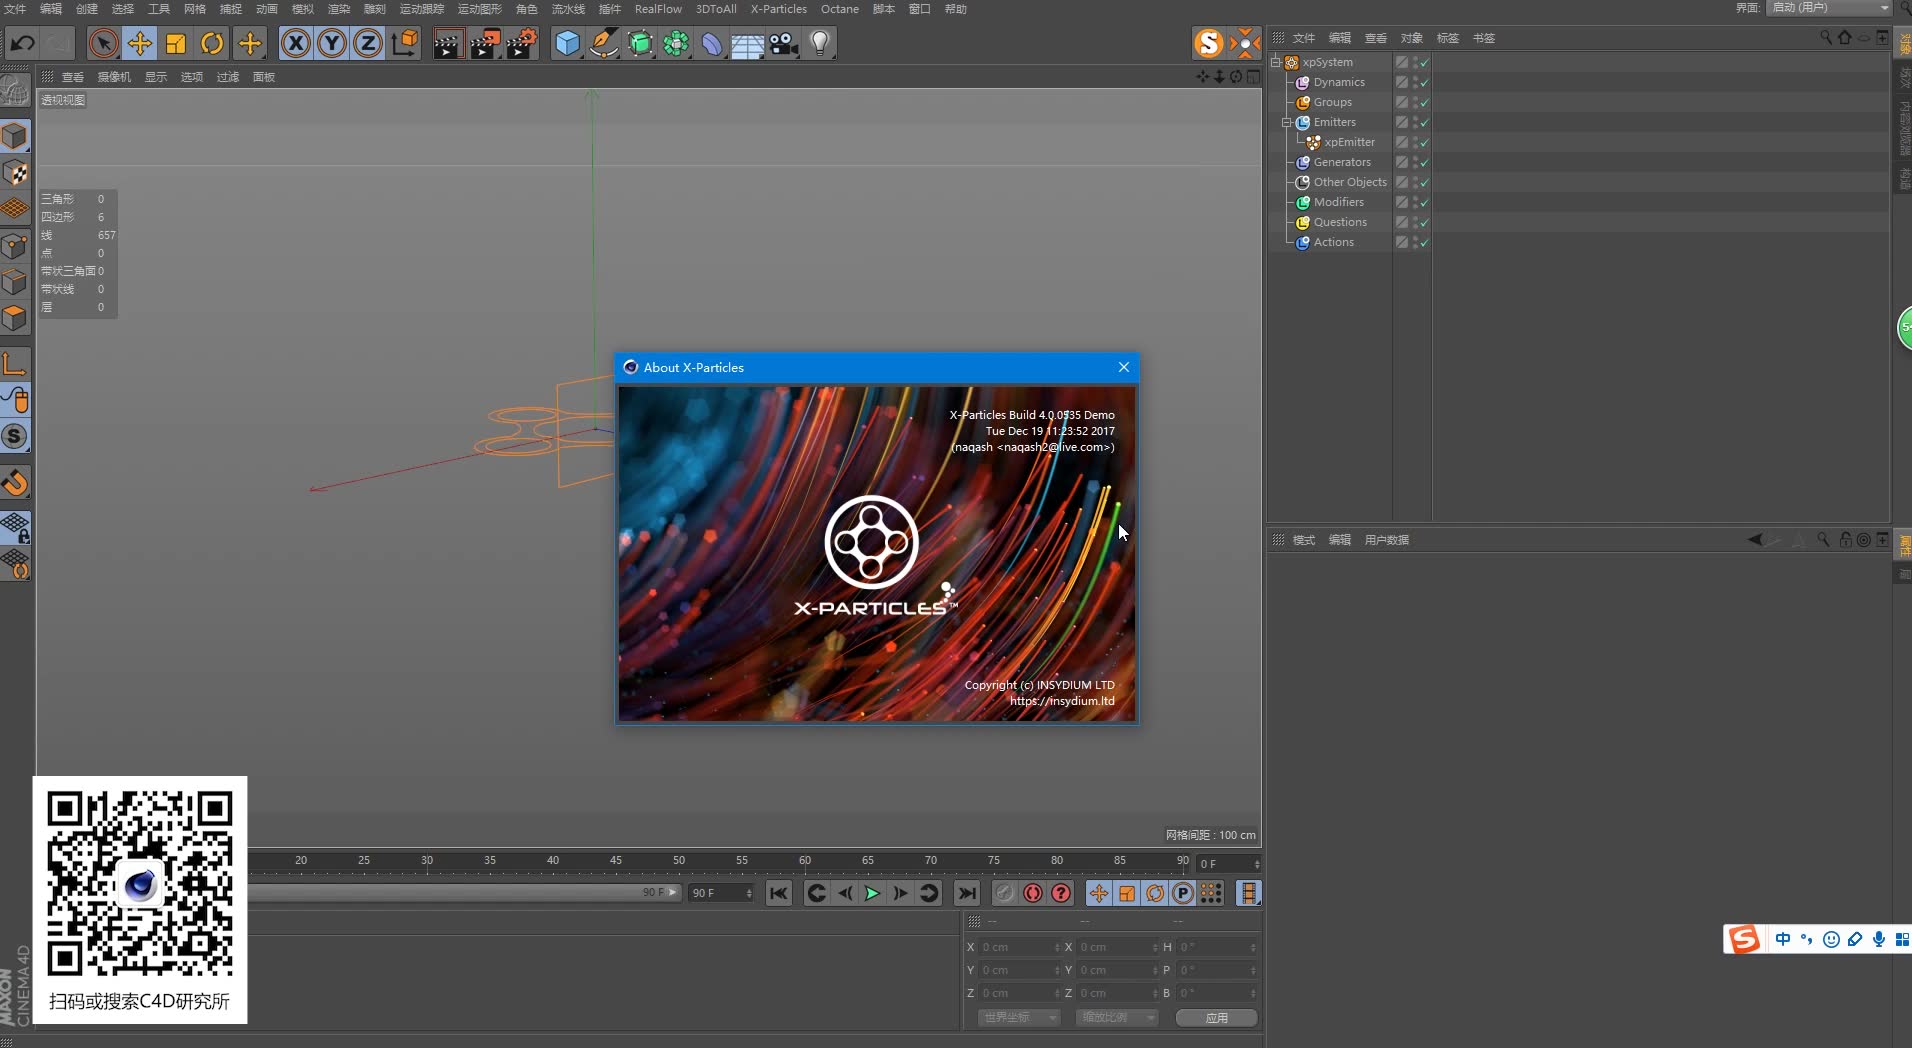The image size is (1912, 1048).
Task: Toggle Other Objects visibility dots
Action: coord(1415,182)
